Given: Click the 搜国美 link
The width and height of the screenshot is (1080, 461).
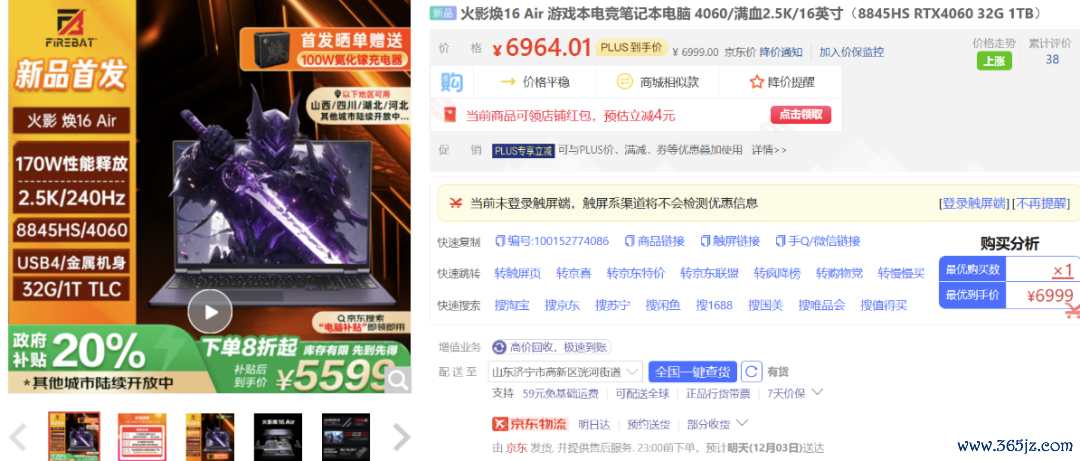Looking at the screenshot, I should click(x=766, y=305).
